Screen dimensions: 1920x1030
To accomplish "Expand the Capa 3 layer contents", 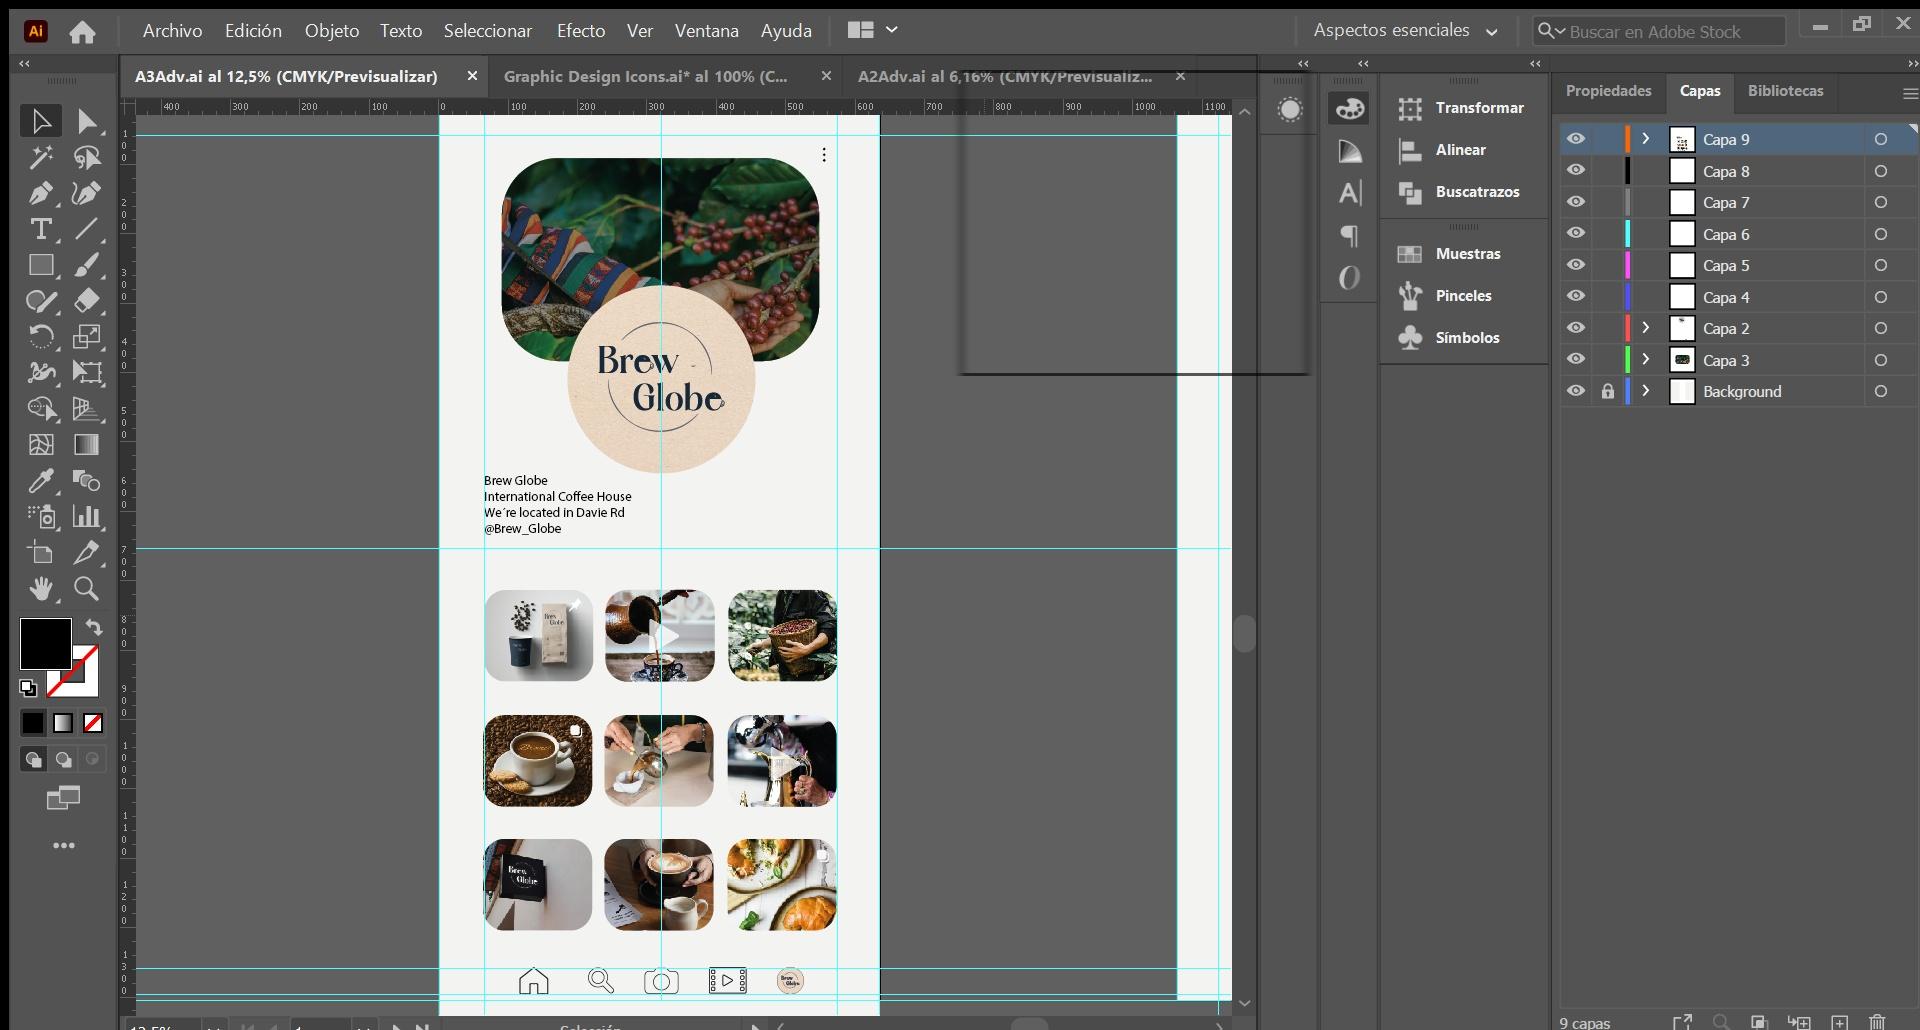I will click(1645, 360).
